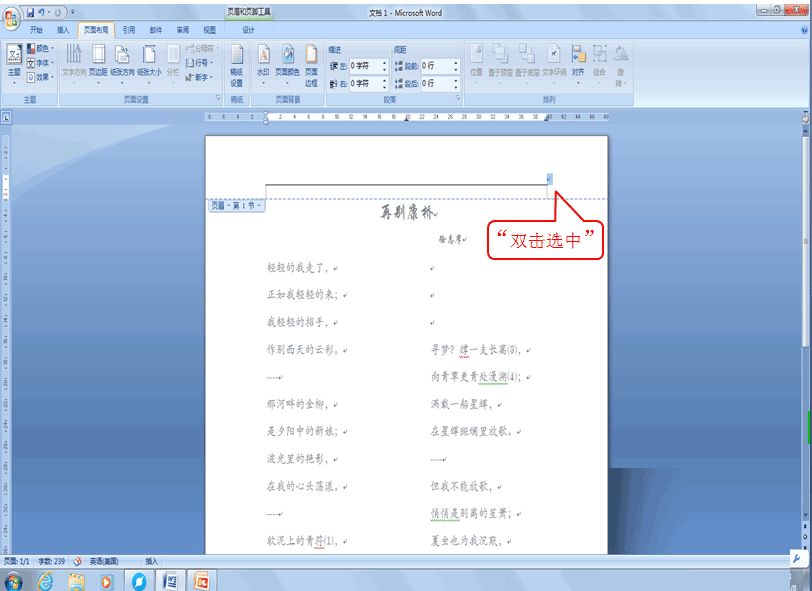Viewport: 812px width, 591px height.
Task: Switch to 审阅 Review tab
Action: (x=183, y=30)
